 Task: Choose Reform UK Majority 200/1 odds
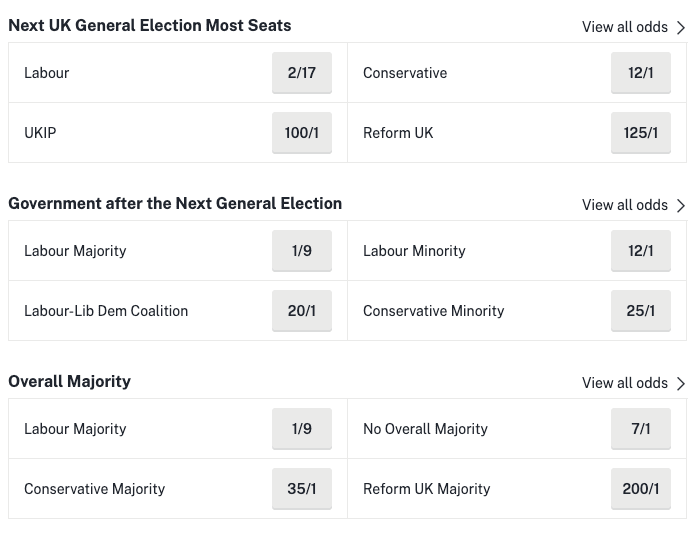point(640,489)
